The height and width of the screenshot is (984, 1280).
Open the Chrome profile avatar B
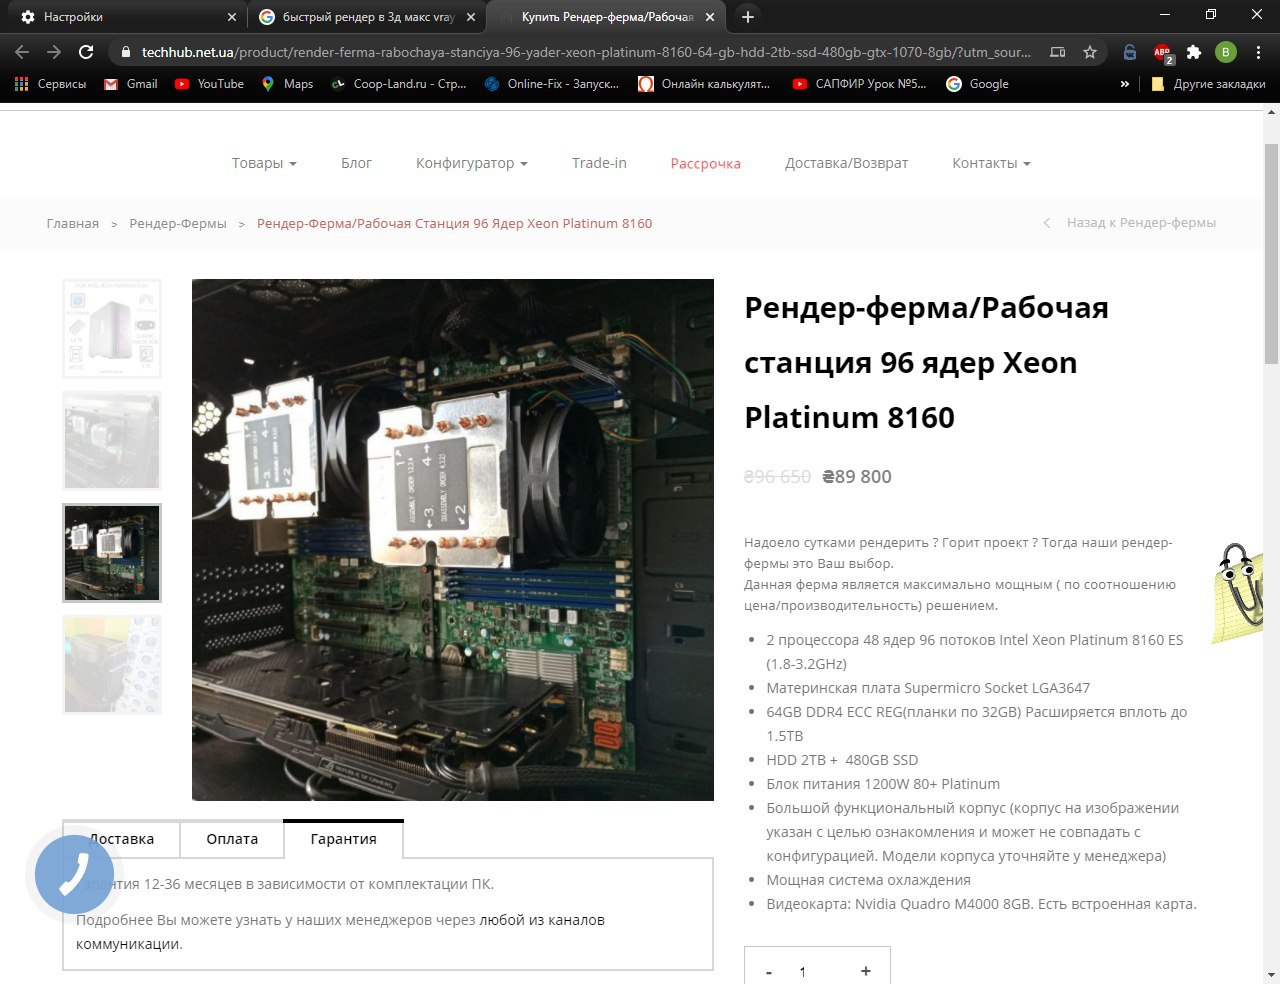point(1226,52)
